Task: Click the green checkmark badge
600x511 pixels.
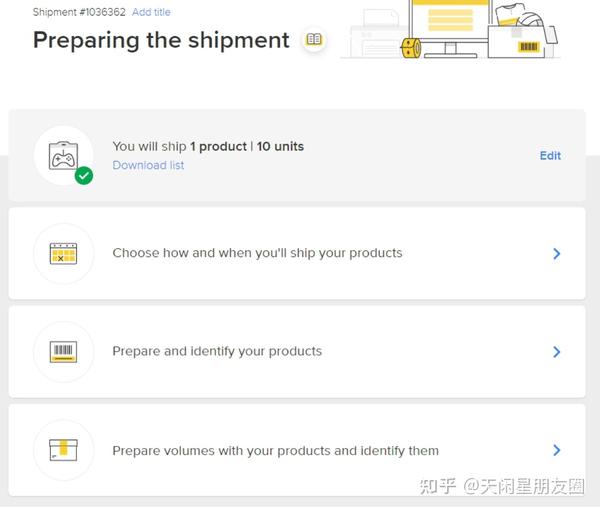Action: point(84,176)
